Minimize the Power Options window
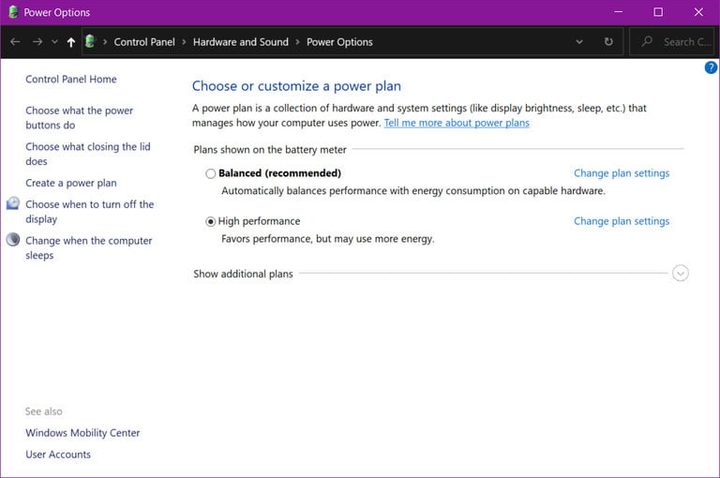Image resolution: width=720 pixels, height=478 pixels. (x=619, y=12)
